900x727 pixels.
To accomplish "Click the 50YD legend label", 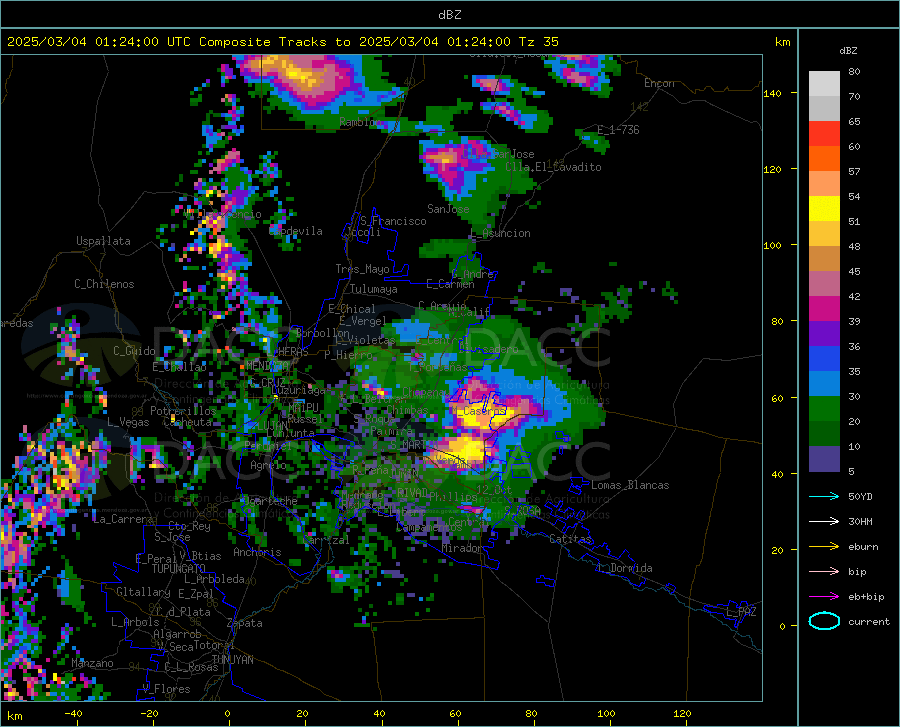I will (860, 496).
